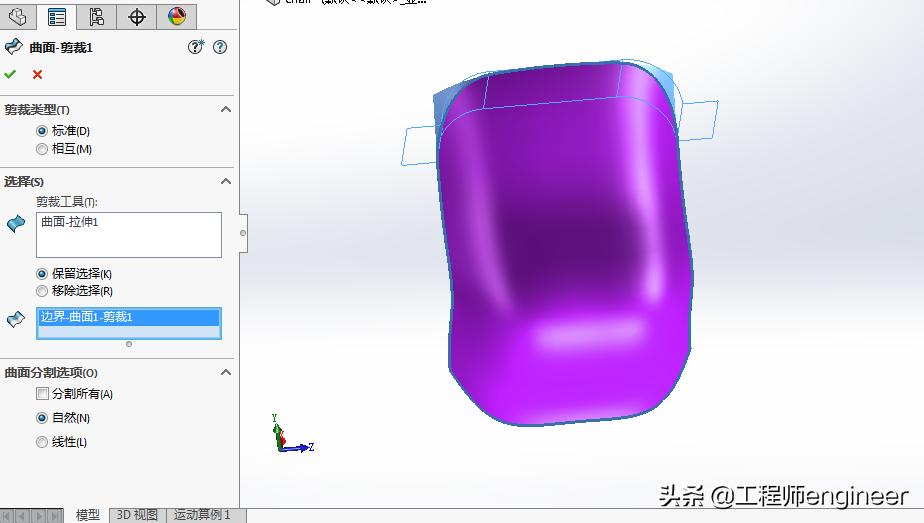Click the trim tool surface icon

(x=16, y=224)
